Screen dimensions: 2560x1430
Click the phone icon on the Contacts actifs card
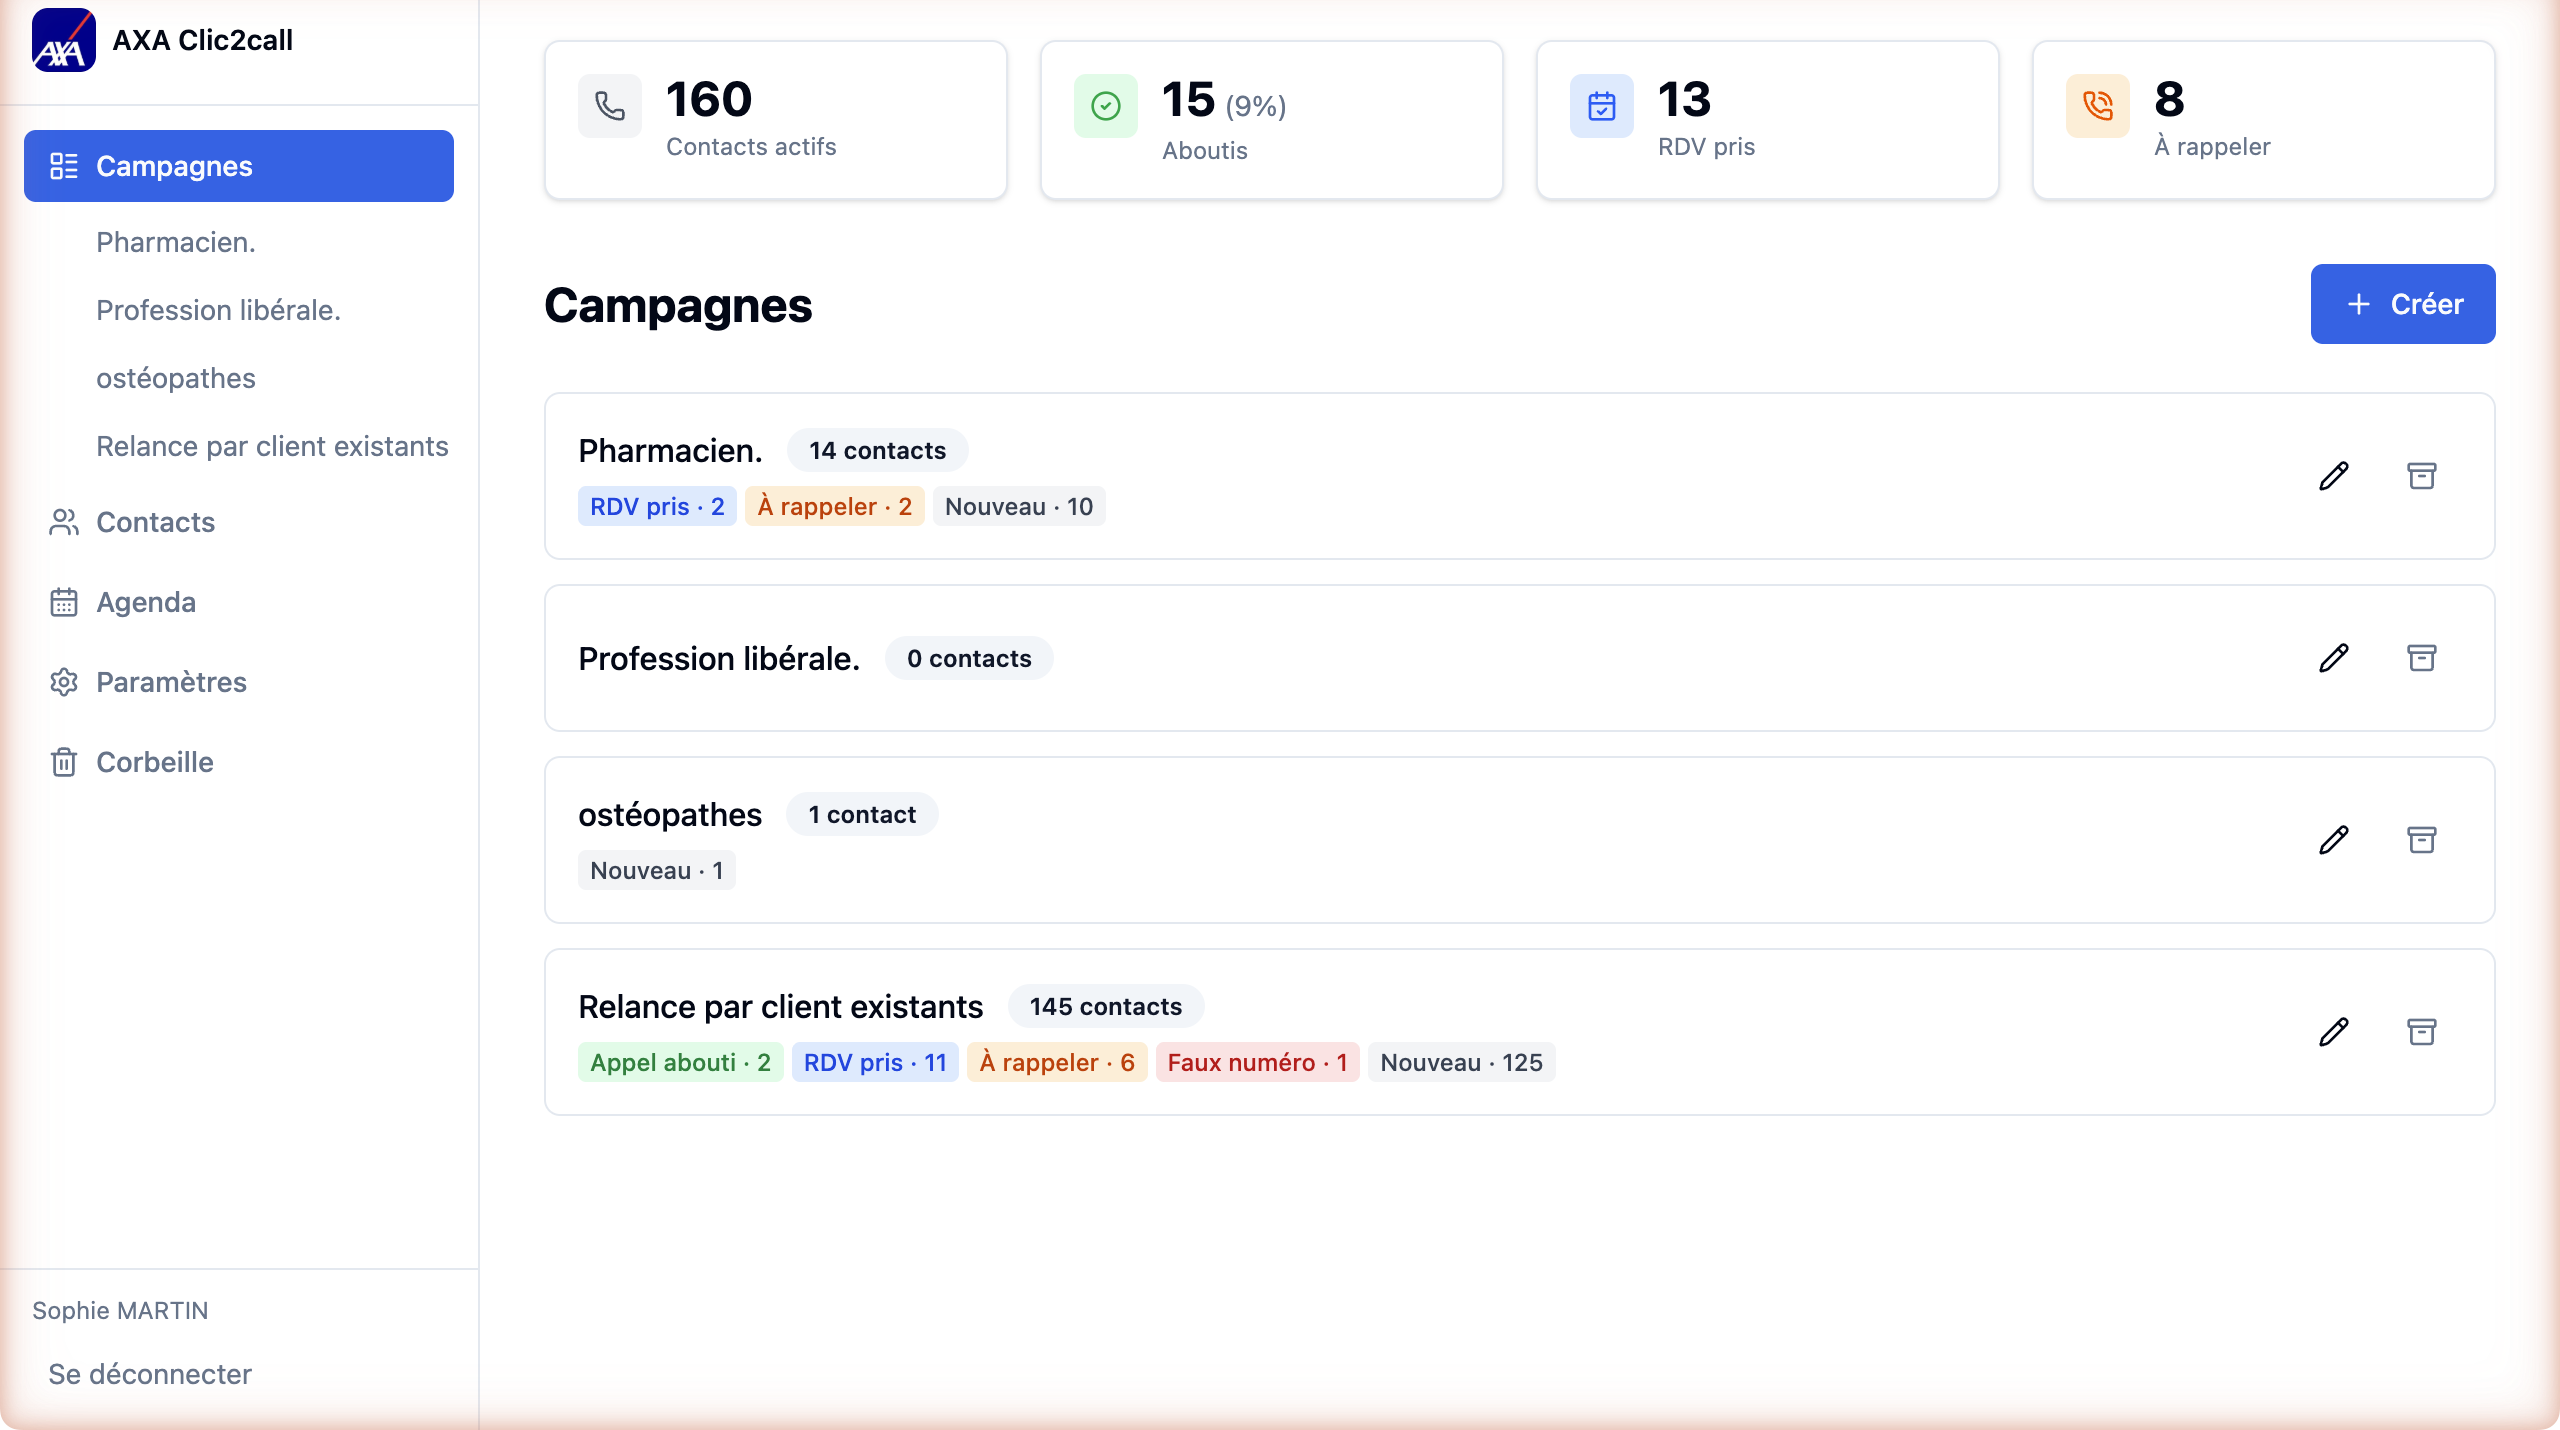click(x=610, y=107)
